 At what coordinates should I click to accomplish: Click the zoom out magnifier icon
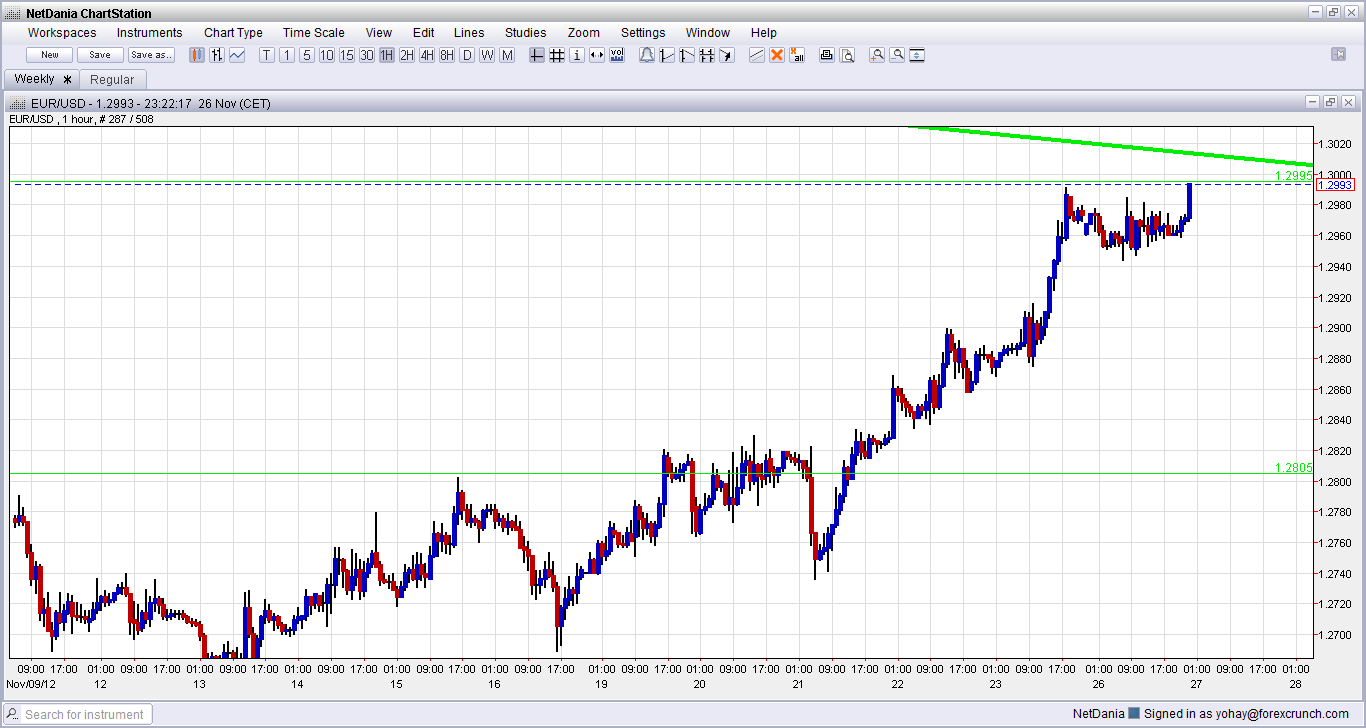pyautogui.click(x=897, y=55)
